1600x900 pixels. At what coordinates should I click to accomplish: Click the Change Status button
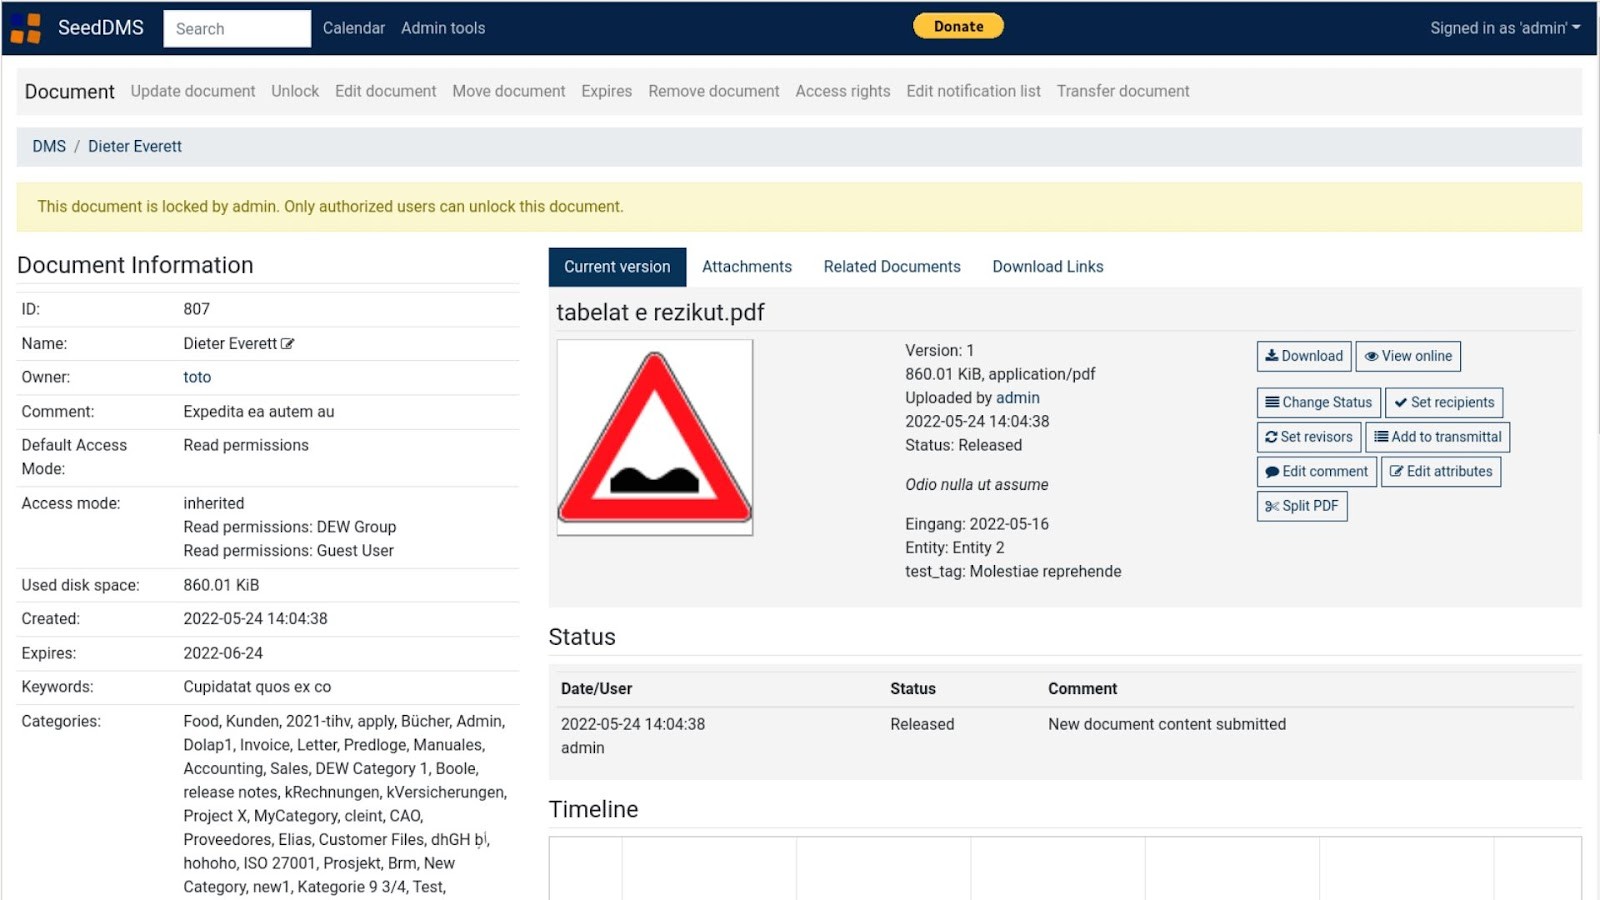pos(1317,402)
